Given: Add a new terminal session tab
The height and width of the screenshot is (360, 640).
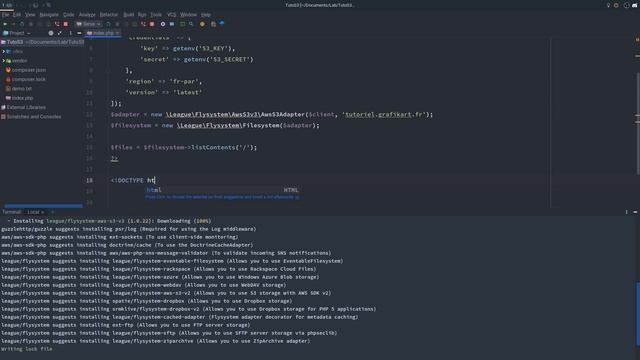Looking at the screenshot, I should click(x=52, y=212).
